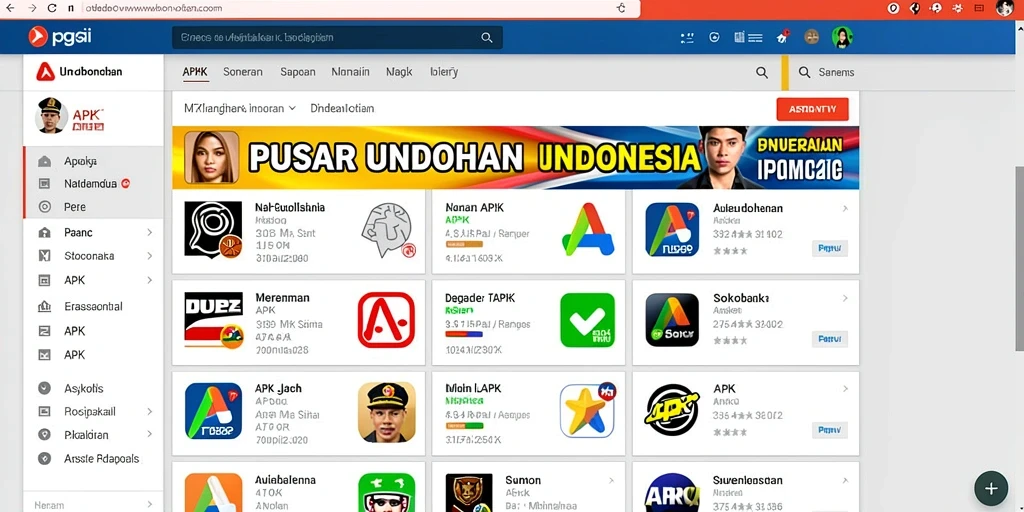Expand the Auleudohenan card chevron
The image size is (1024, 512).
[845, 208]
